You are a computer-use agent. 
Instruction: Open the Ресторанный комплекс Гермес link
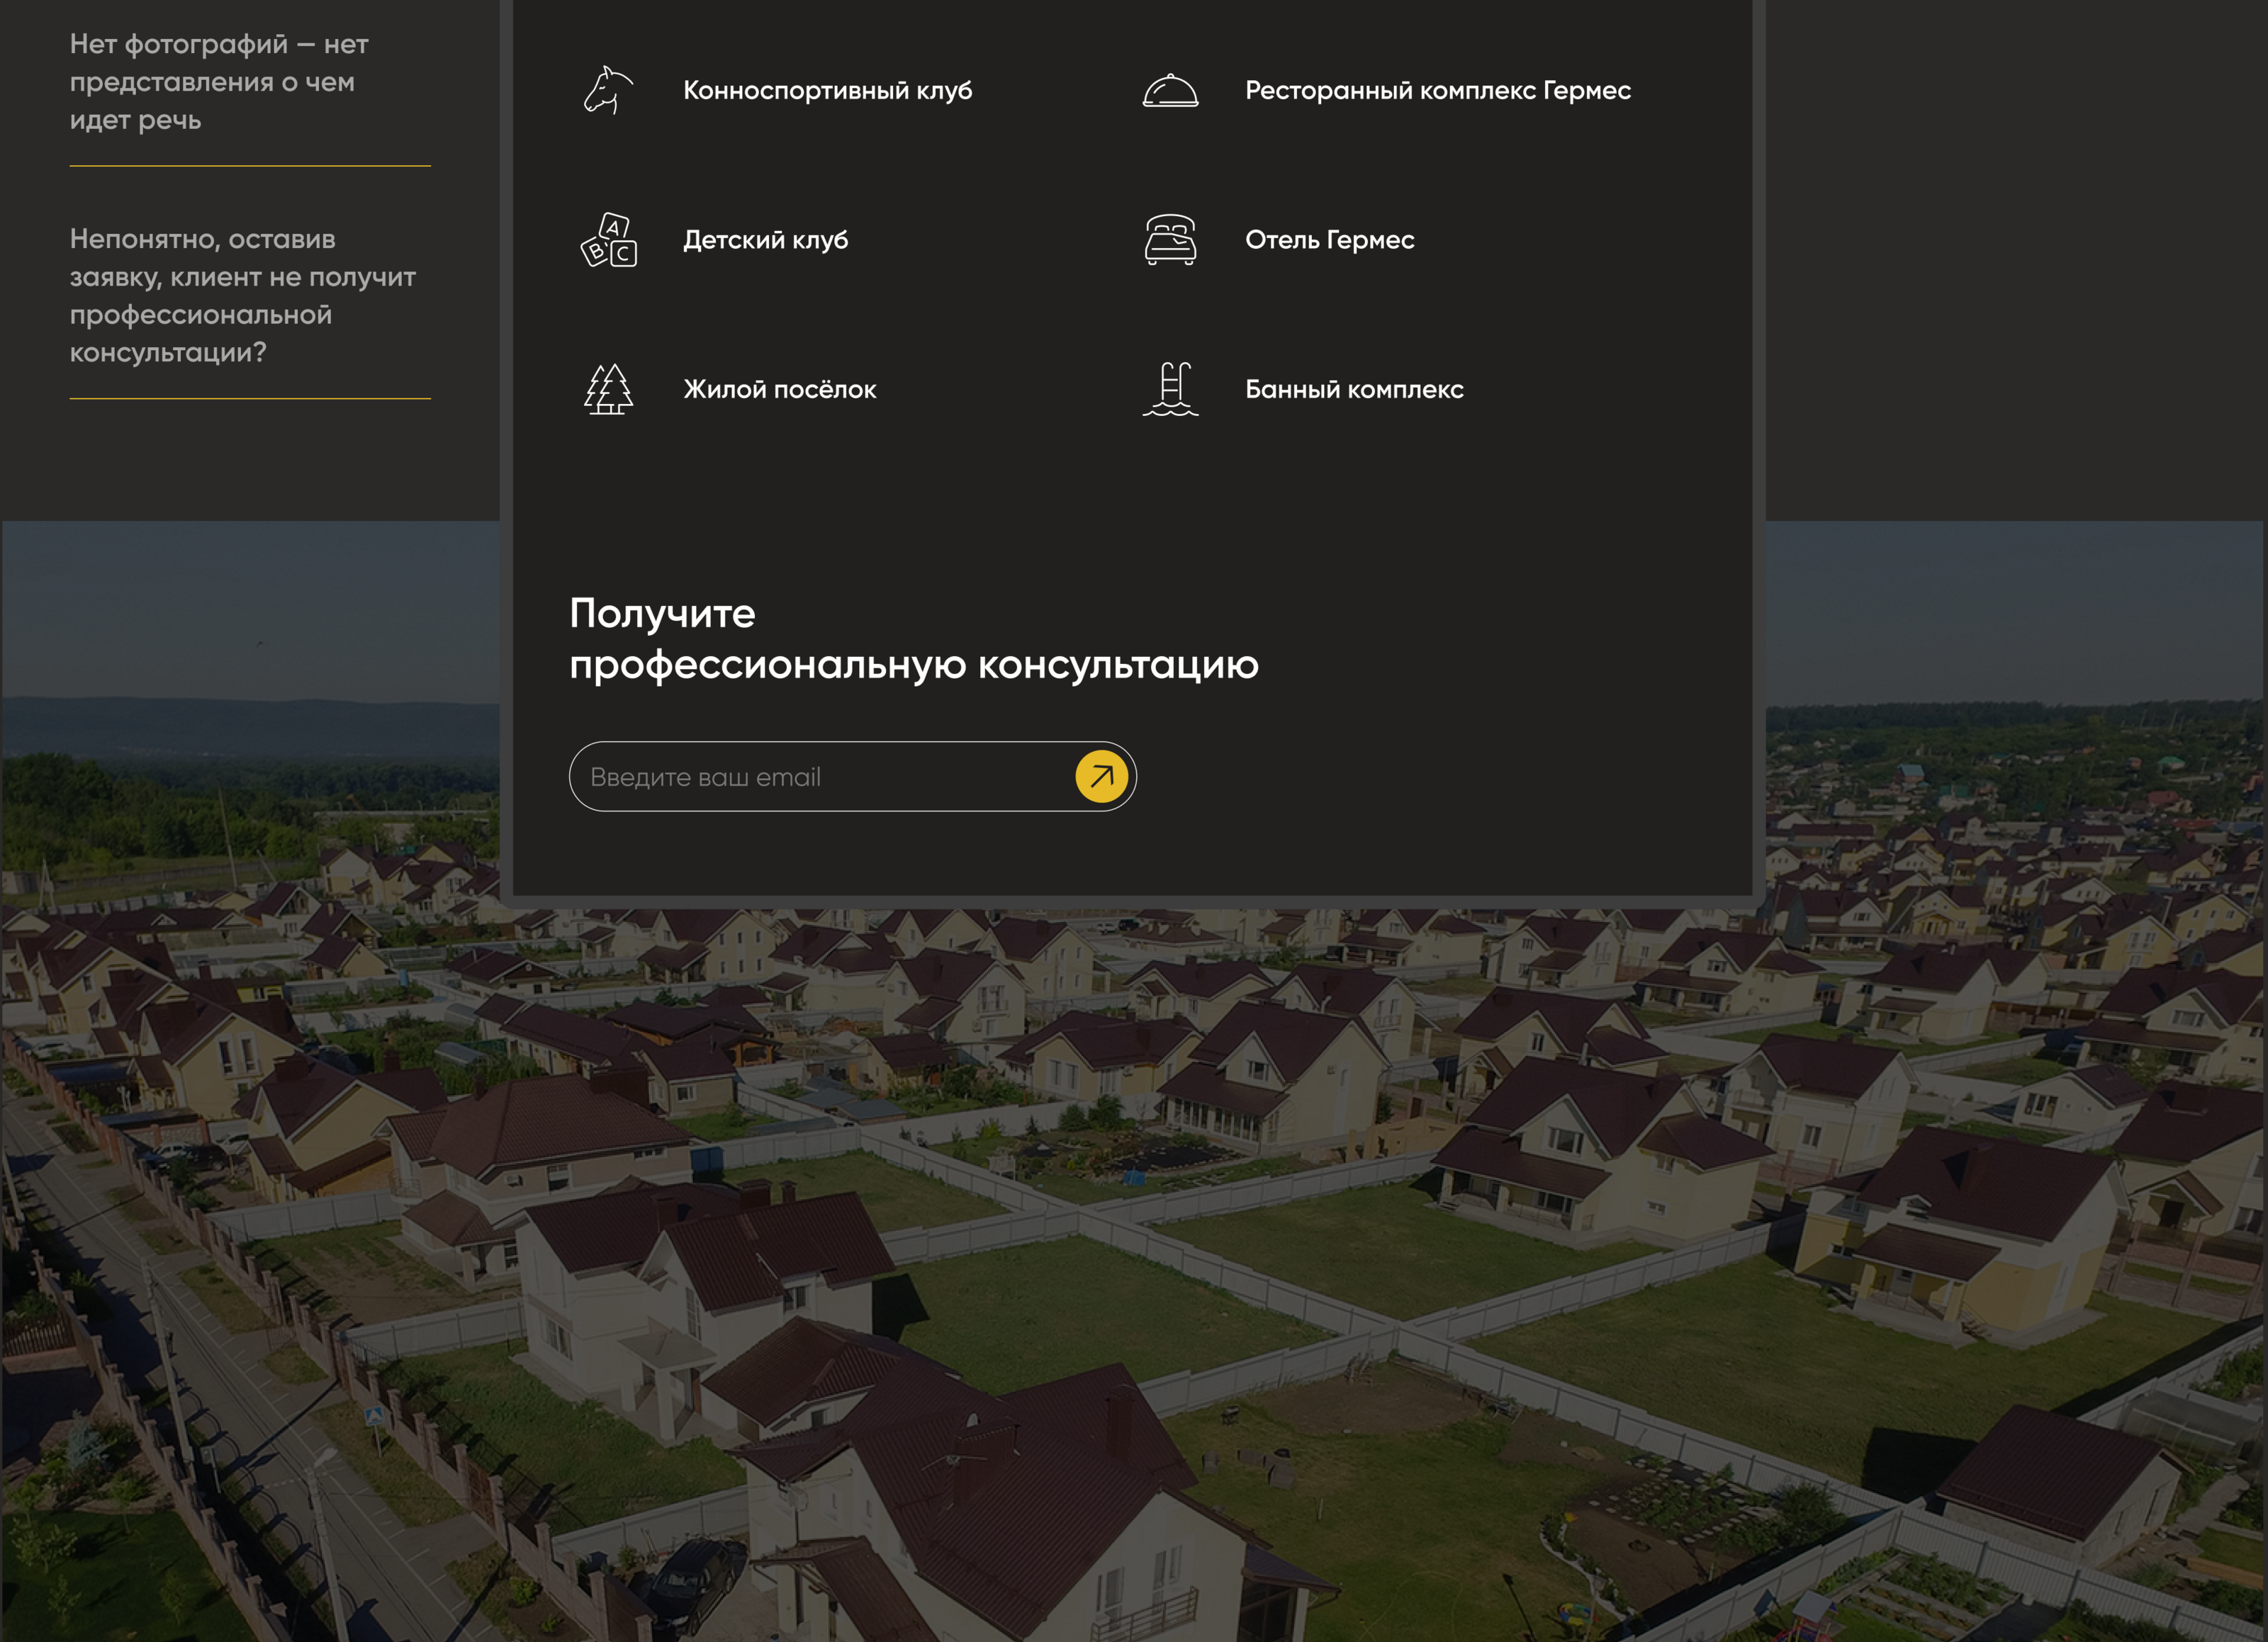tap(1437, 91)
